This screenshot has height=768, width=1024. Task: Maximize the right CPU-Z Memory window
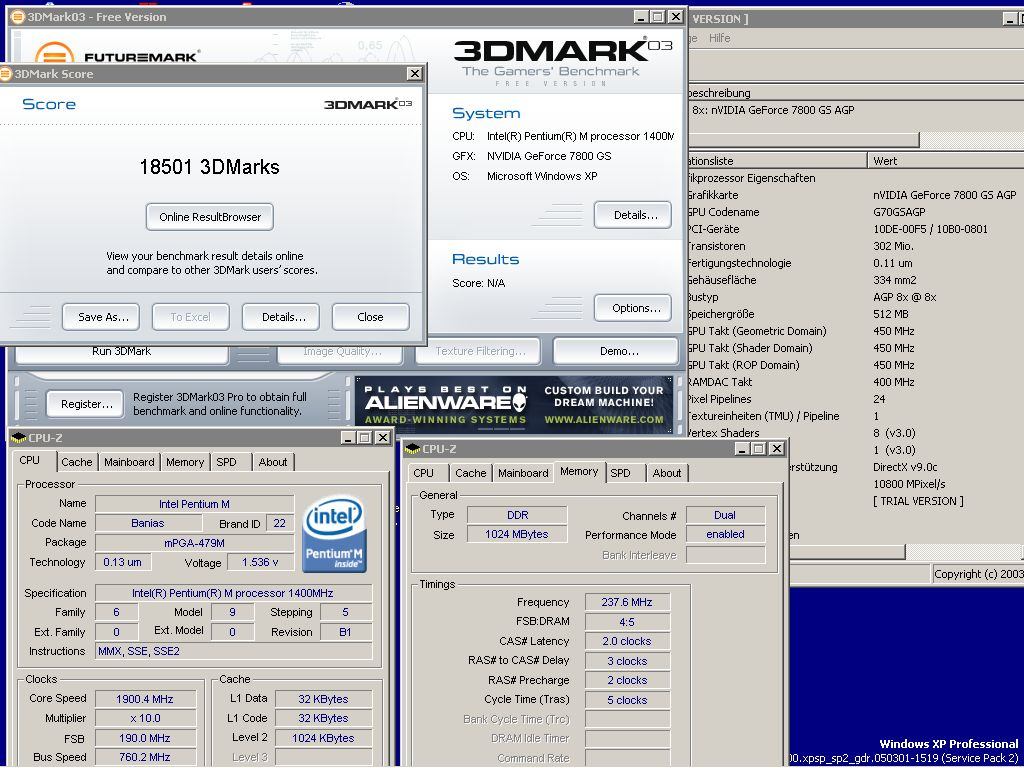[758, 449]
